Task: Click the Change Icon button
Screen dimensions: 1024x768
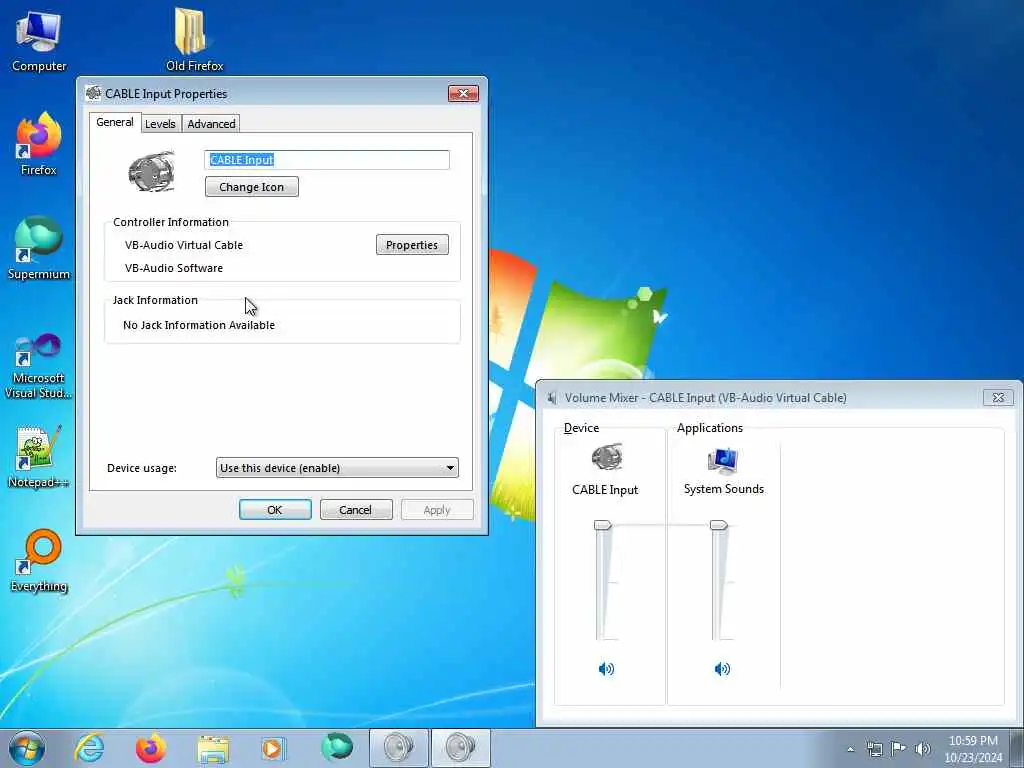Action: coord(251,187)
